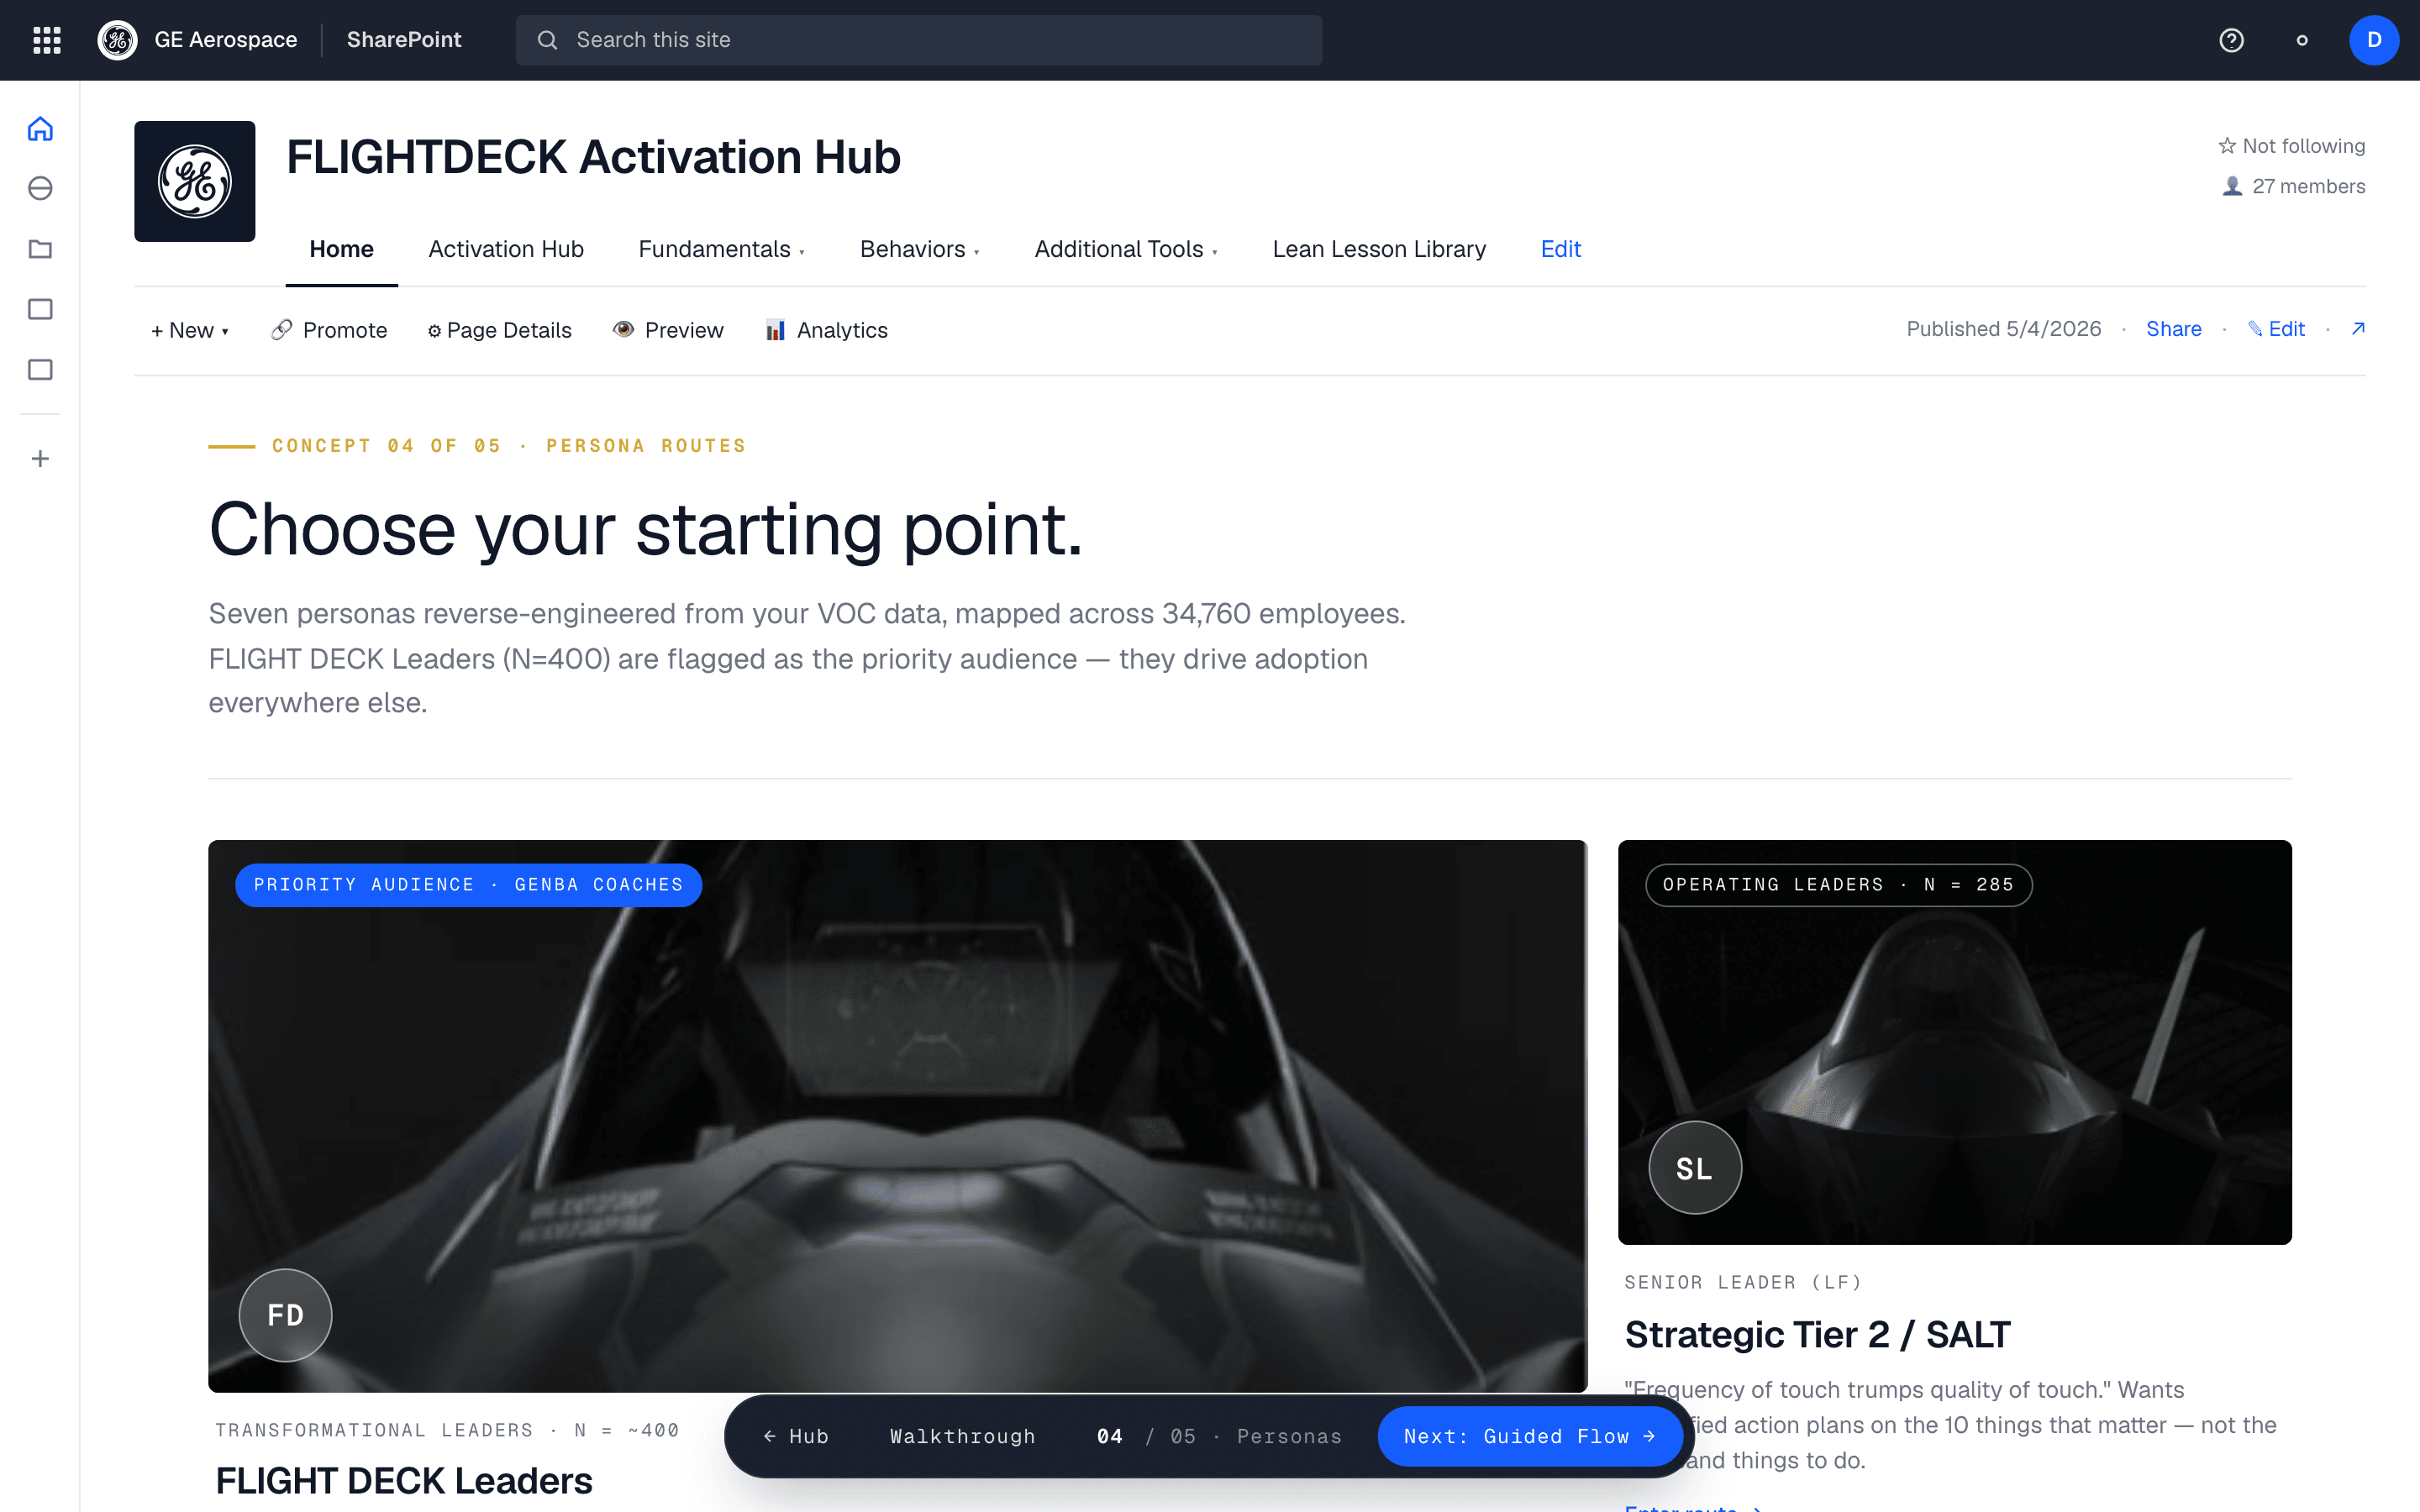Click the expand arrow icon at top right
This screenshot has height=1512, width=2420.
2358,328
